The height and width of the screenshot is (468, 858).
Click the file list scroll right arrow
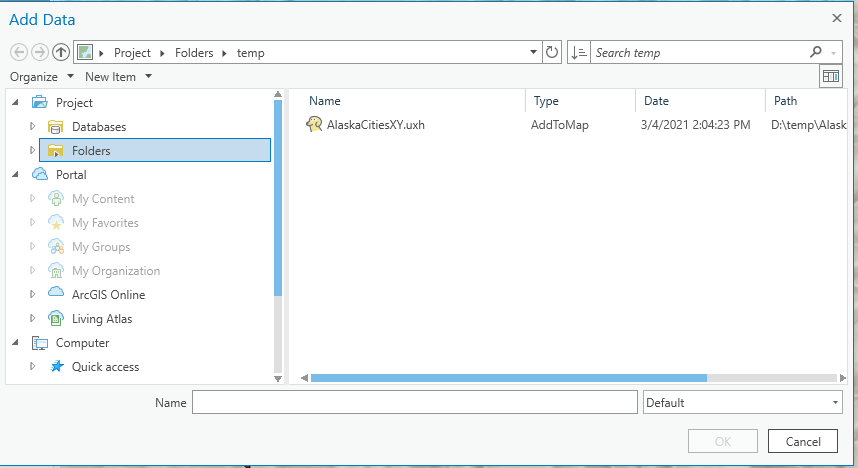(x=843, y=378)
